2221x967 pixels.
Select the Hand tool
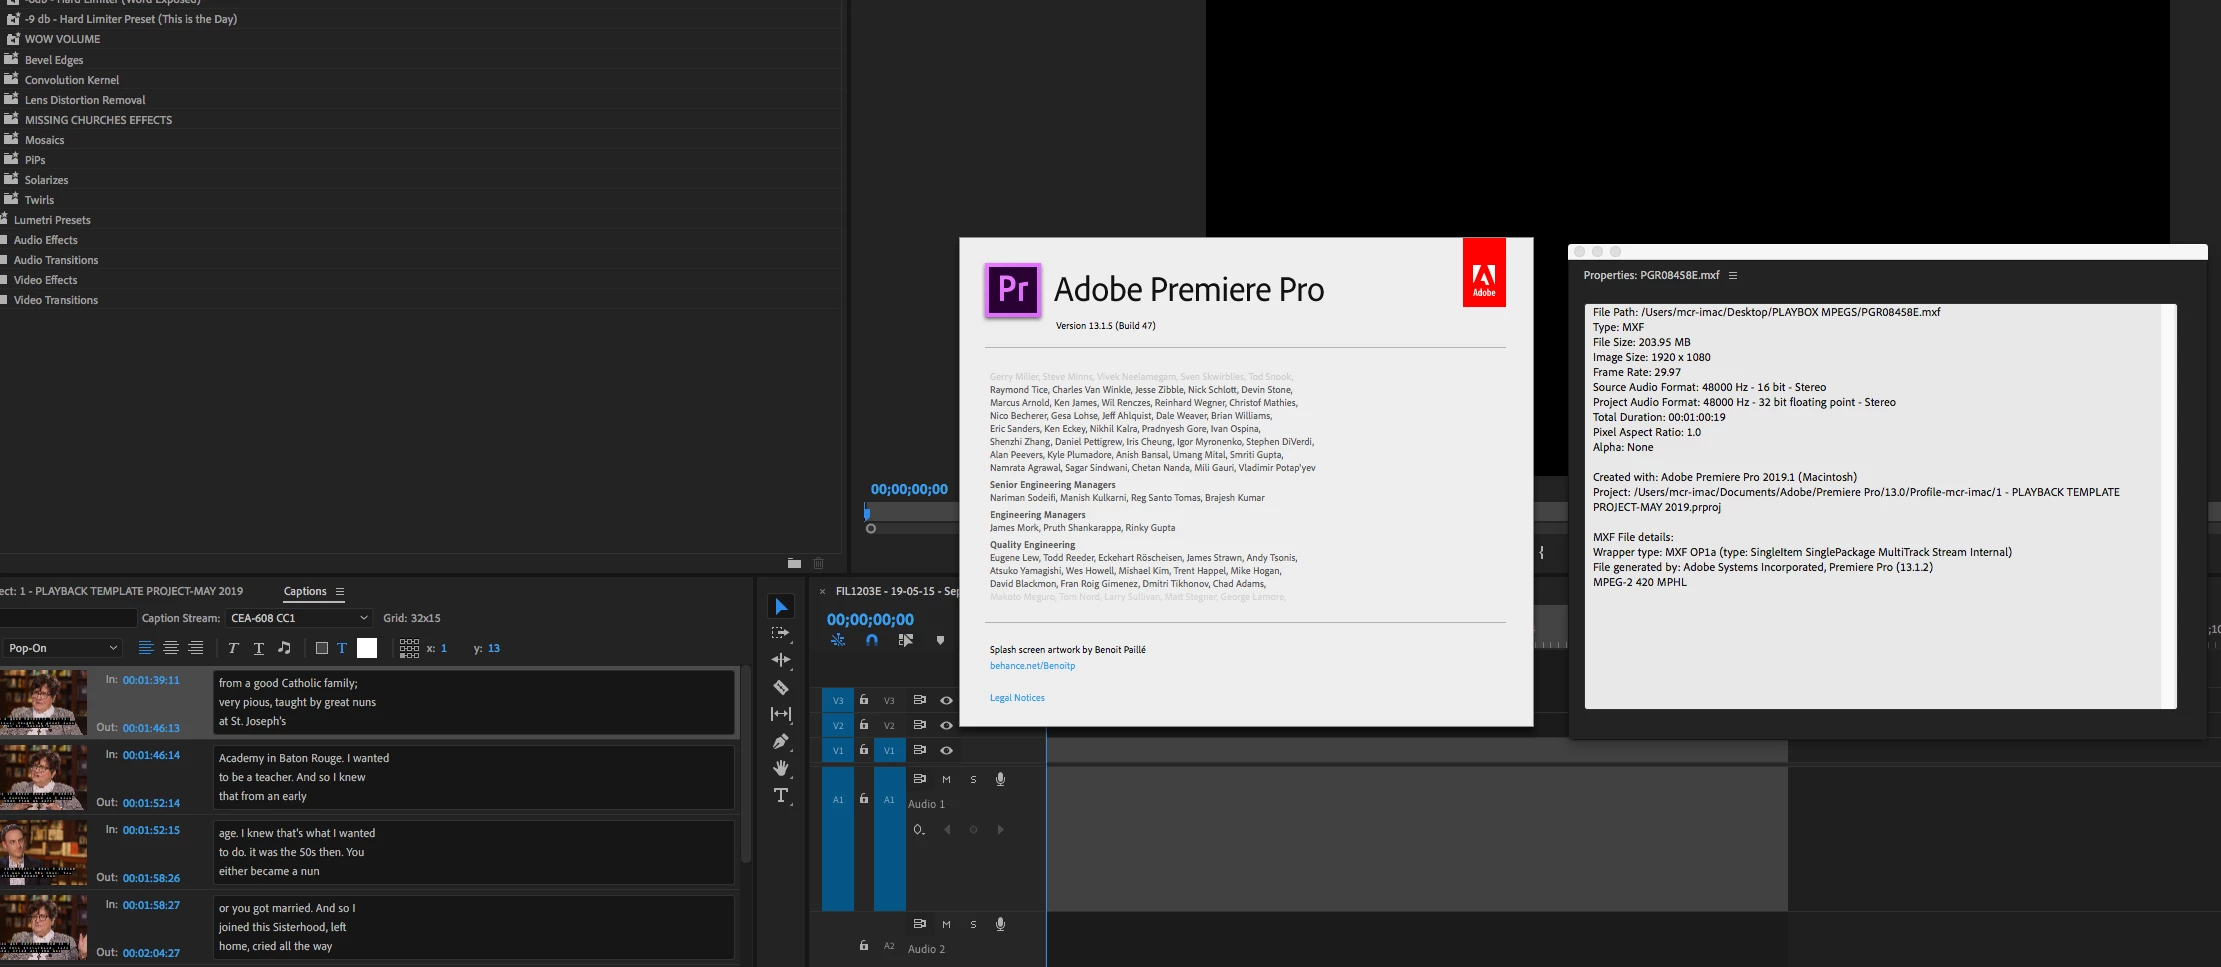[781, 768]
